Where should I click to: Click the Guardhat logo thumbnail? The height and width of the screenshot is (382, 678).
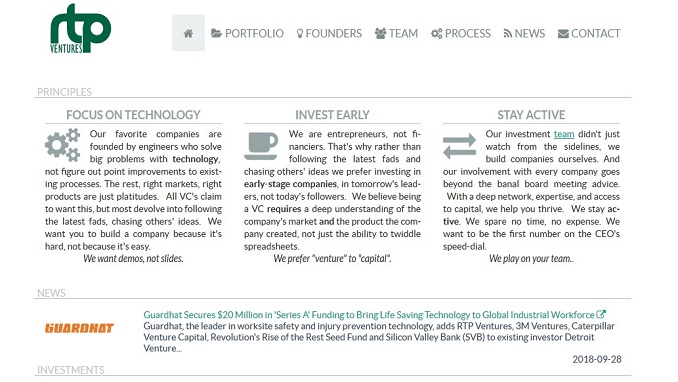(79, 328)
